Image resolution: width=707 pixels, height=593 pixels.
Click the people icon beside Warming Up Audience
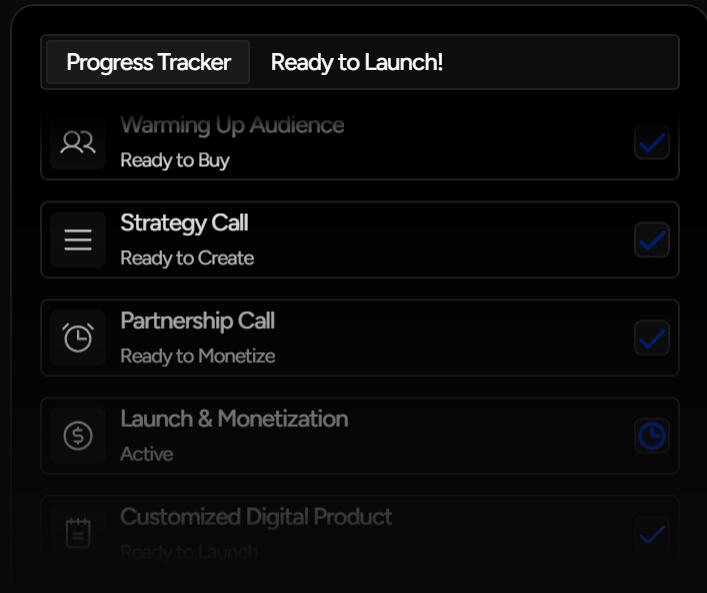pyautogui.click(x=78, y=143)
